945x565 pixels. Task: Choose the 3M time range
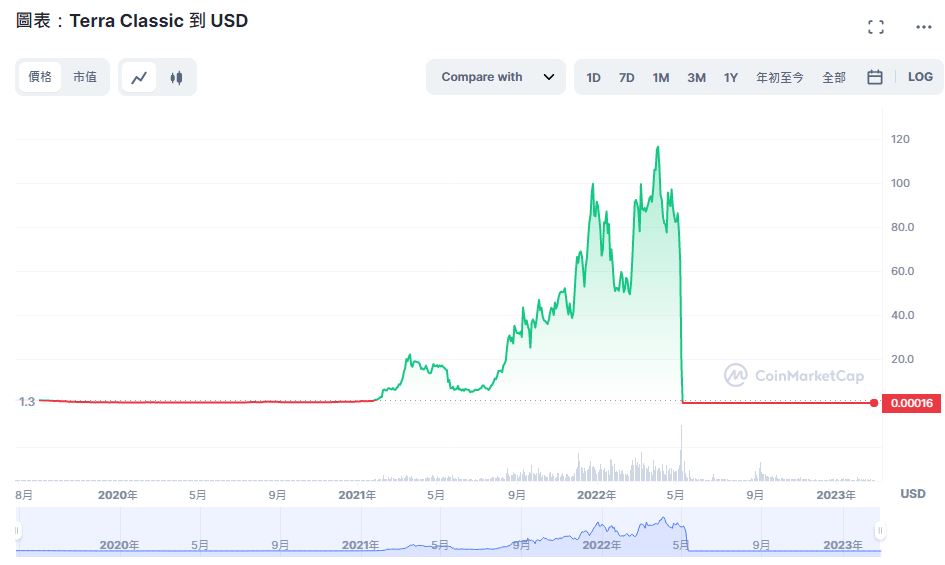click(x=696, y=77)
